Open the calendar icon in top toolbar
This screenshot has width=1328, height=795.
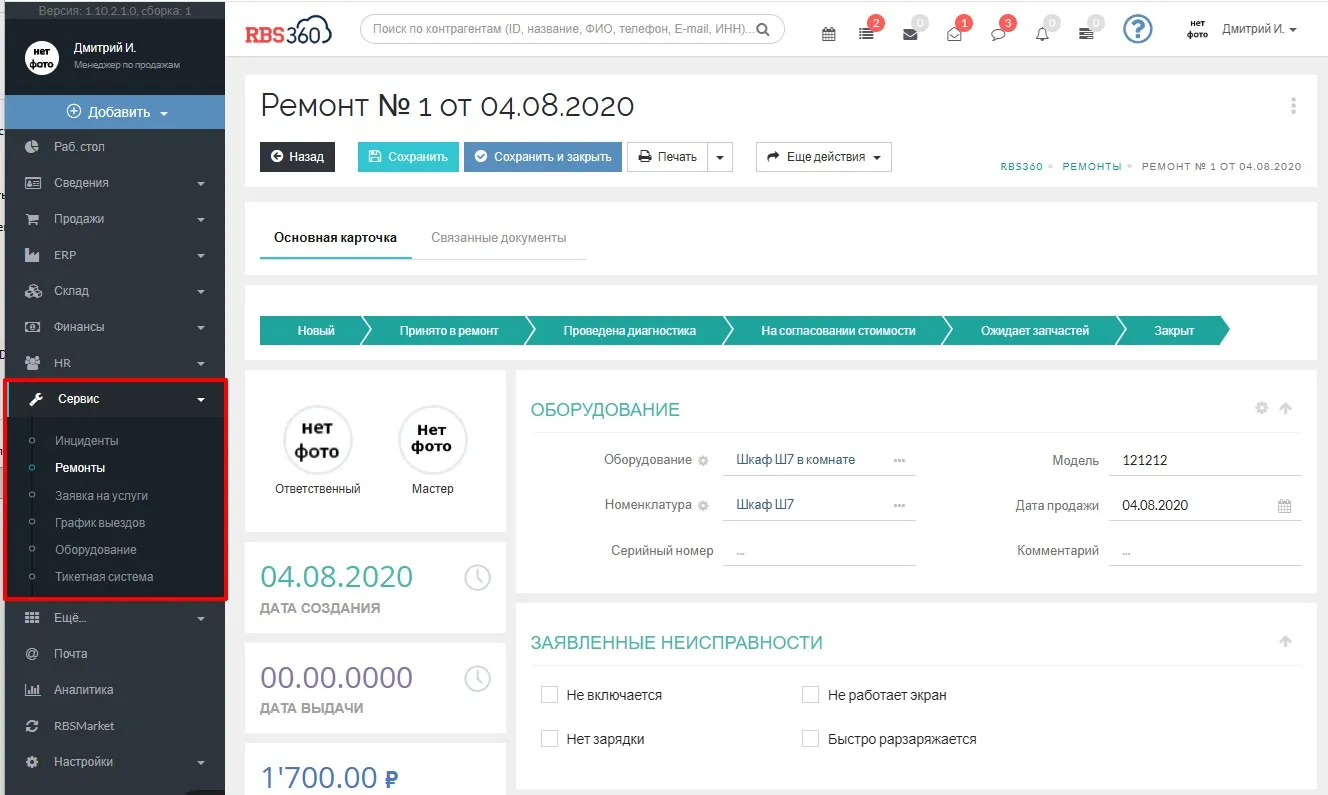pyautogui.click(x=828, y=34)
